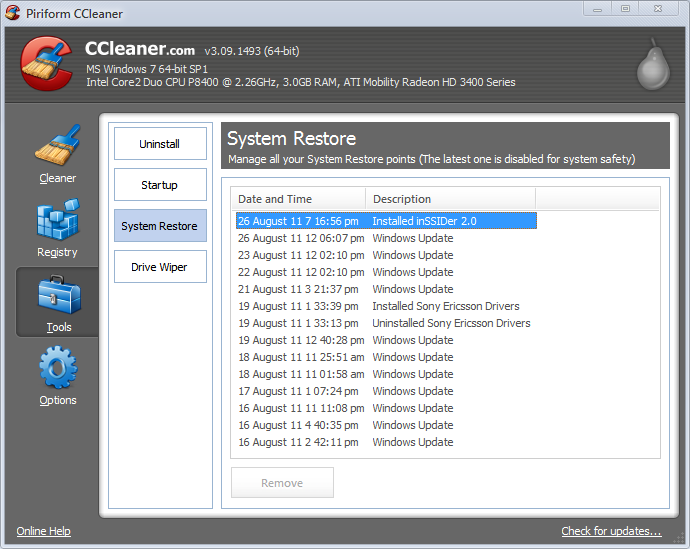
Task: Select 18 August 11 01:58 am restore point
Action: pos(386,374)
